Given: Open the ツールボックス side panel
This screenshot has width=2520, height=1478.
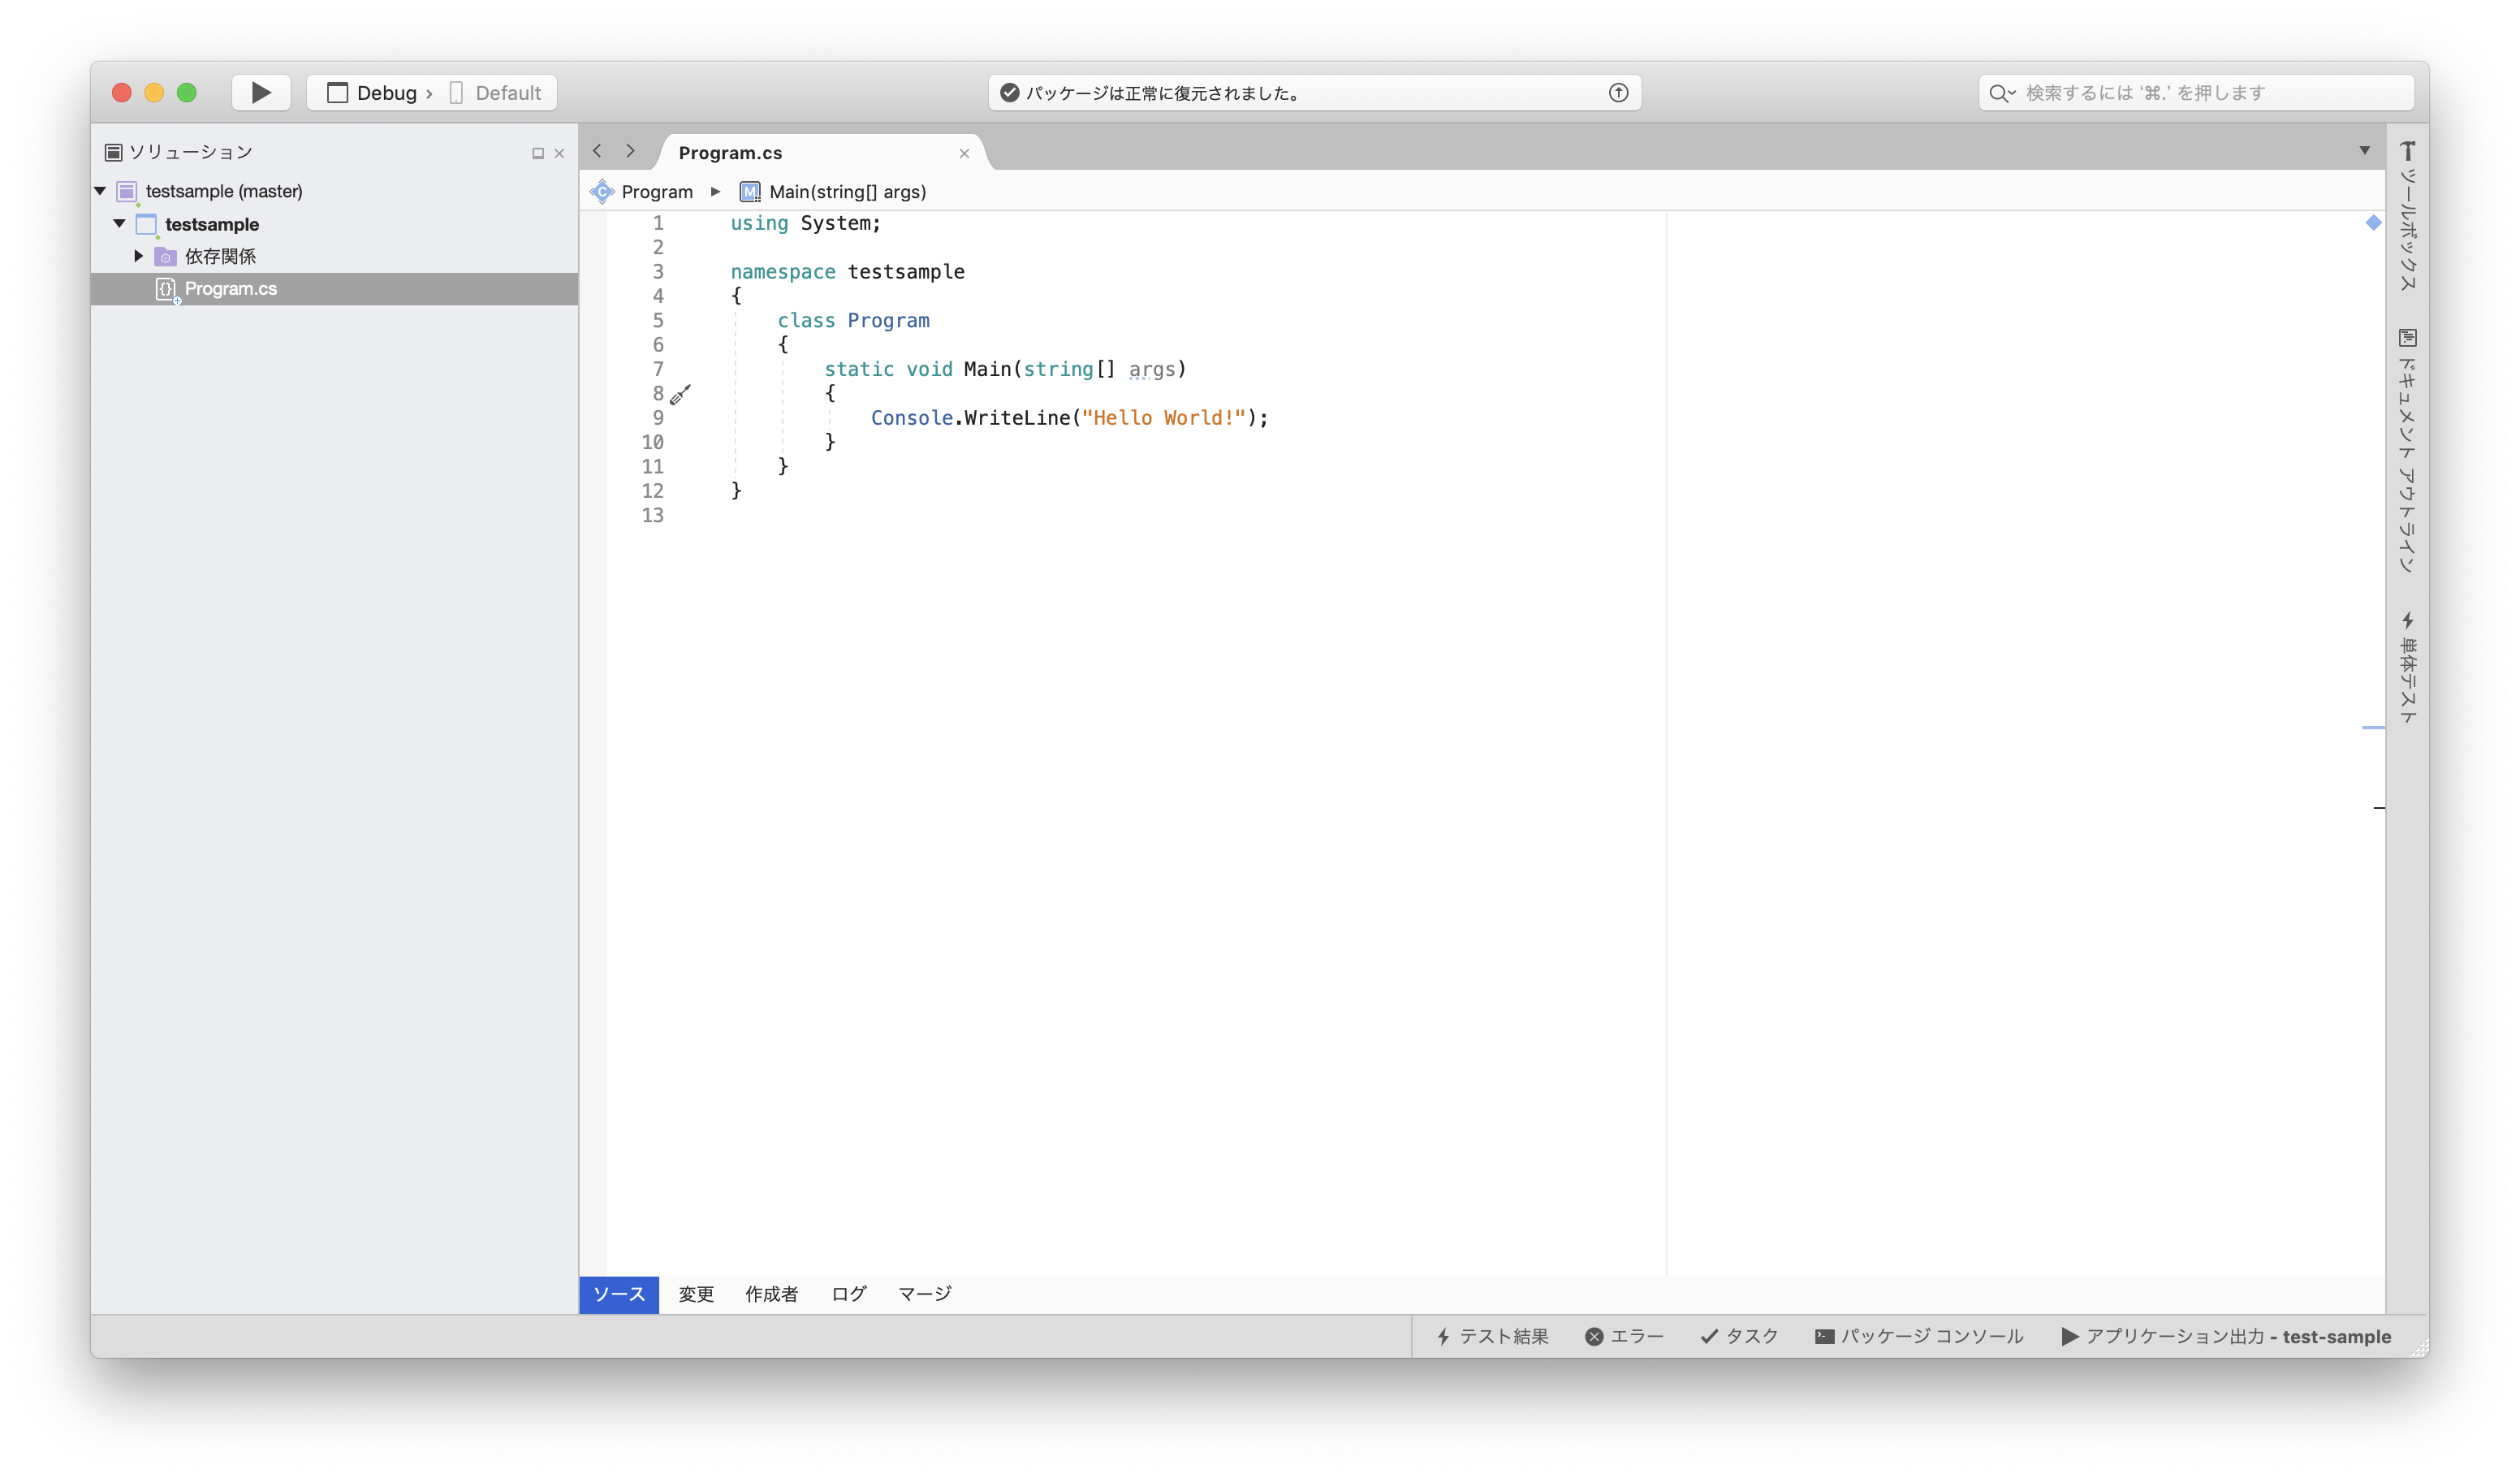Looking at the screenshot, I should click(2407, 216).
